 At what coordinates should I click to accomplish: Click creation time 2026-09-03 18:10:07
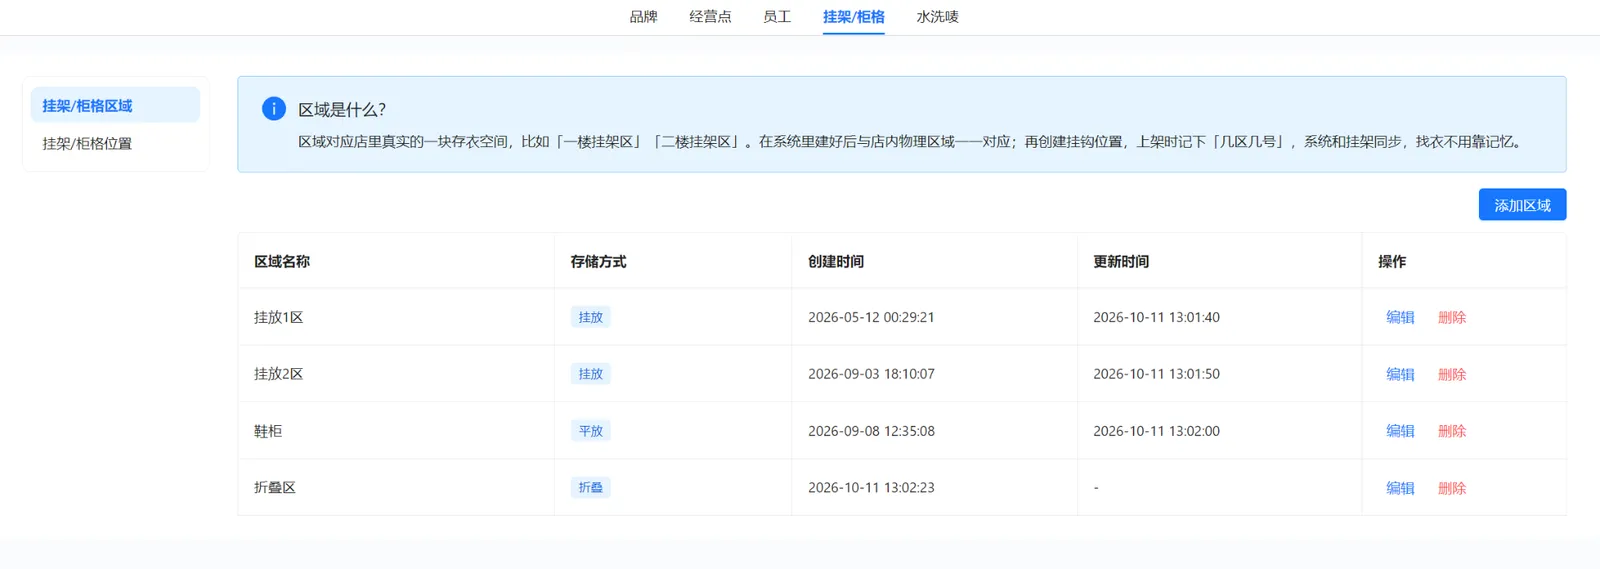tap(871, 374)
